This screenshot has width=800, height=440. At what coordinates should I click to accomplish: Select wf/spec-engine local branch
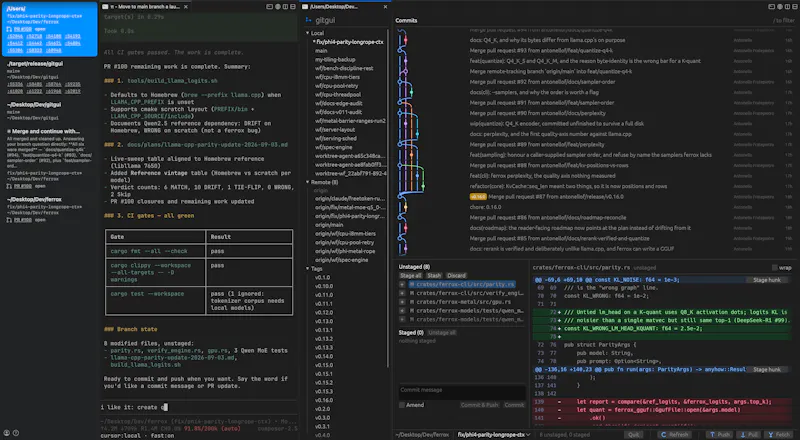[335, 147]
